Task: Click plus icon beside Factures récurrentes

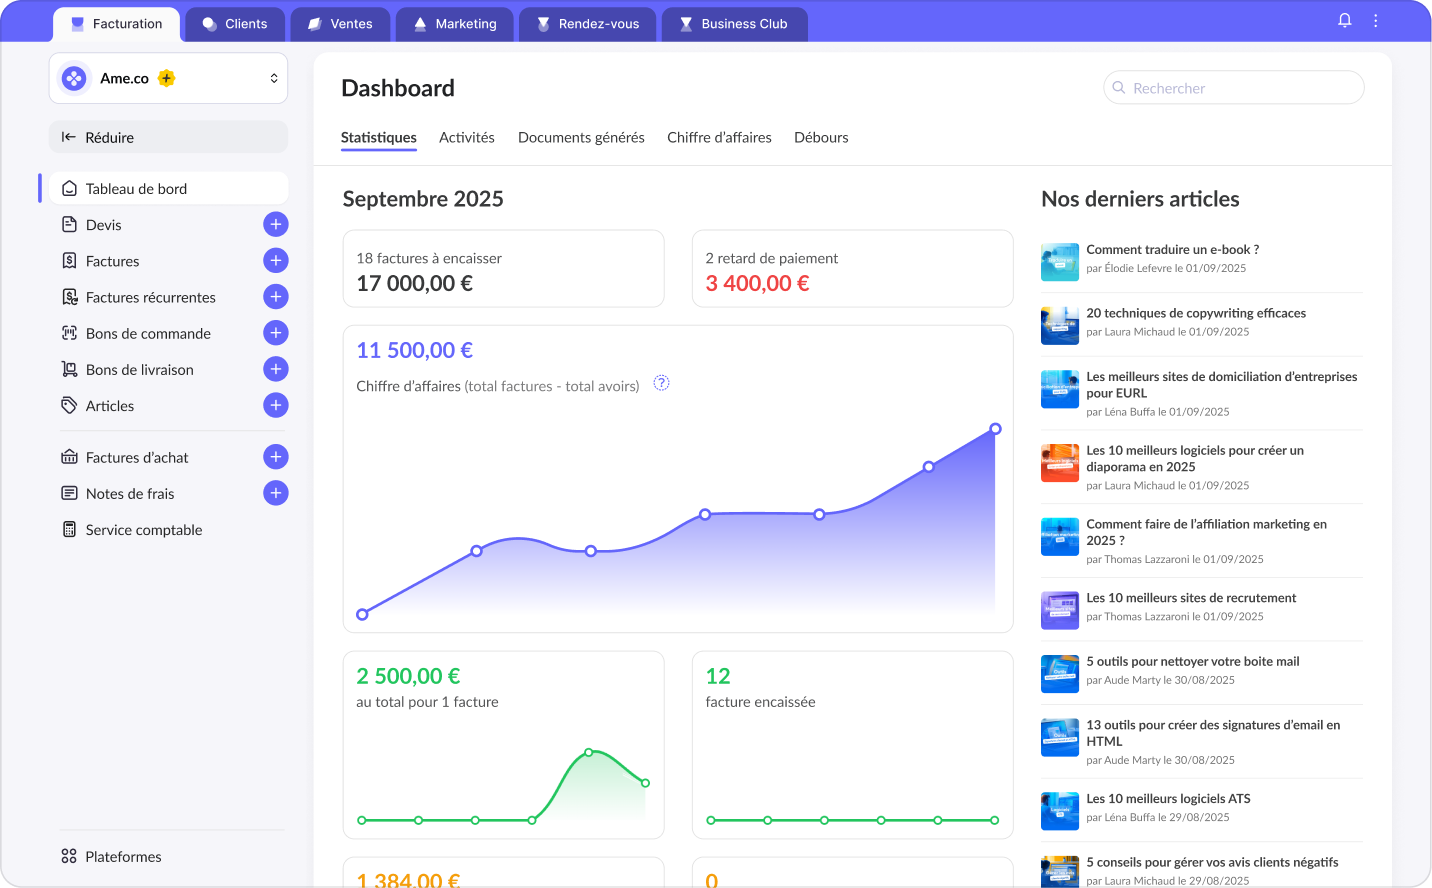Action: [276, 297]
